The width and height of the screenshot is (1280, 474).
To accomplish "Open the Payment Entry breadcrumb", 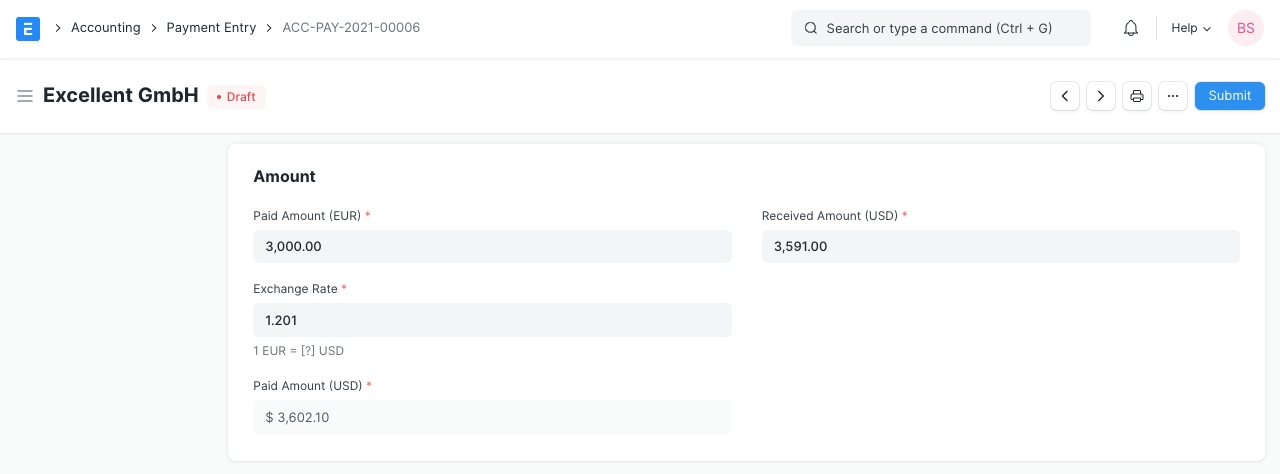I will coord(211,28).
